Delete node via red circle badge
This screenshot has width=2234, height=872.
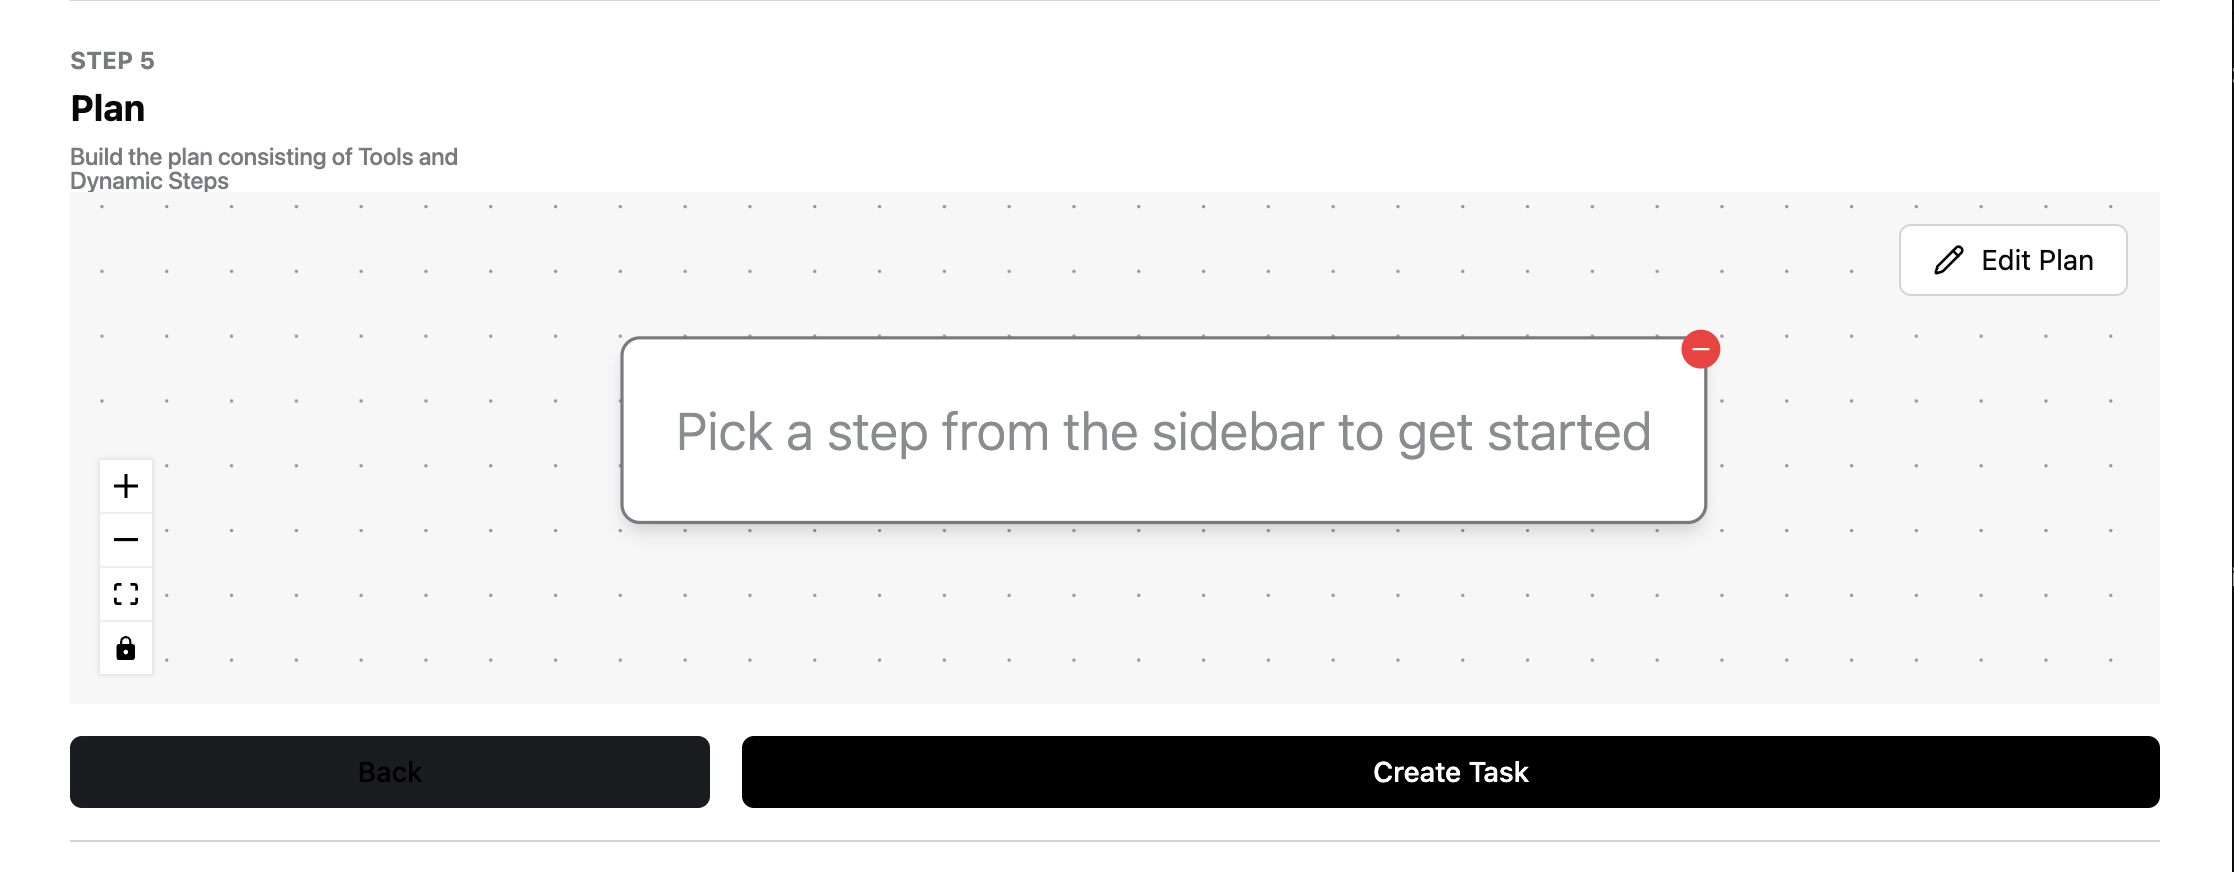[1700, 349]
